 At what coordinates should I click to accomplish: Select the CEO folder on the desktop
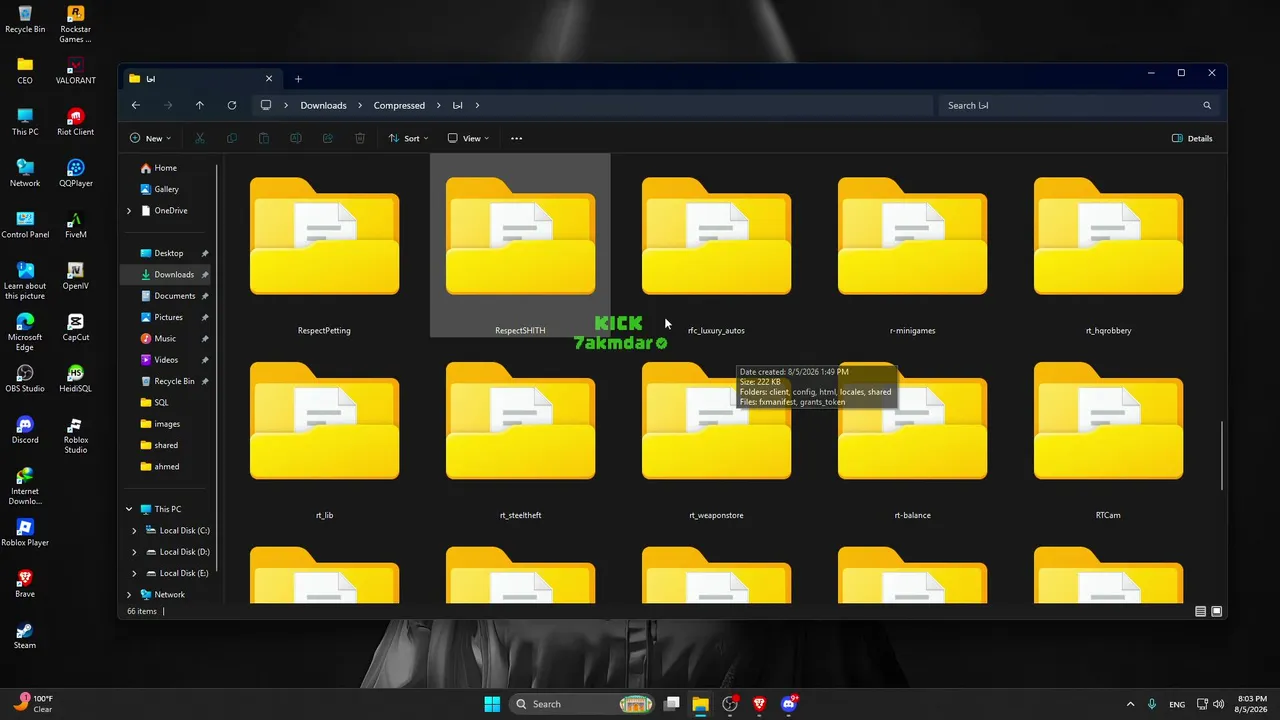25,71
